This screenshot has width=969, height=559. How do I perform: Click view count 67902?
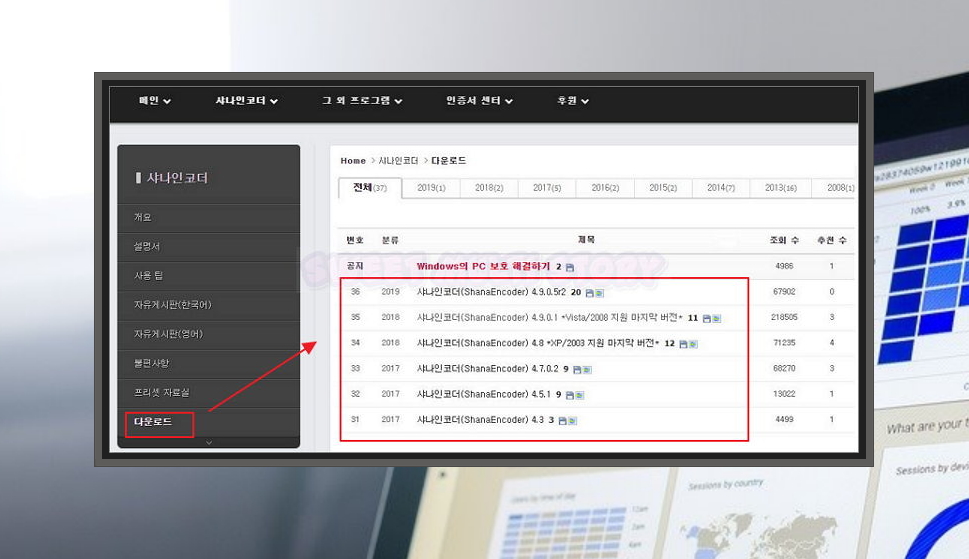[784, 292]
